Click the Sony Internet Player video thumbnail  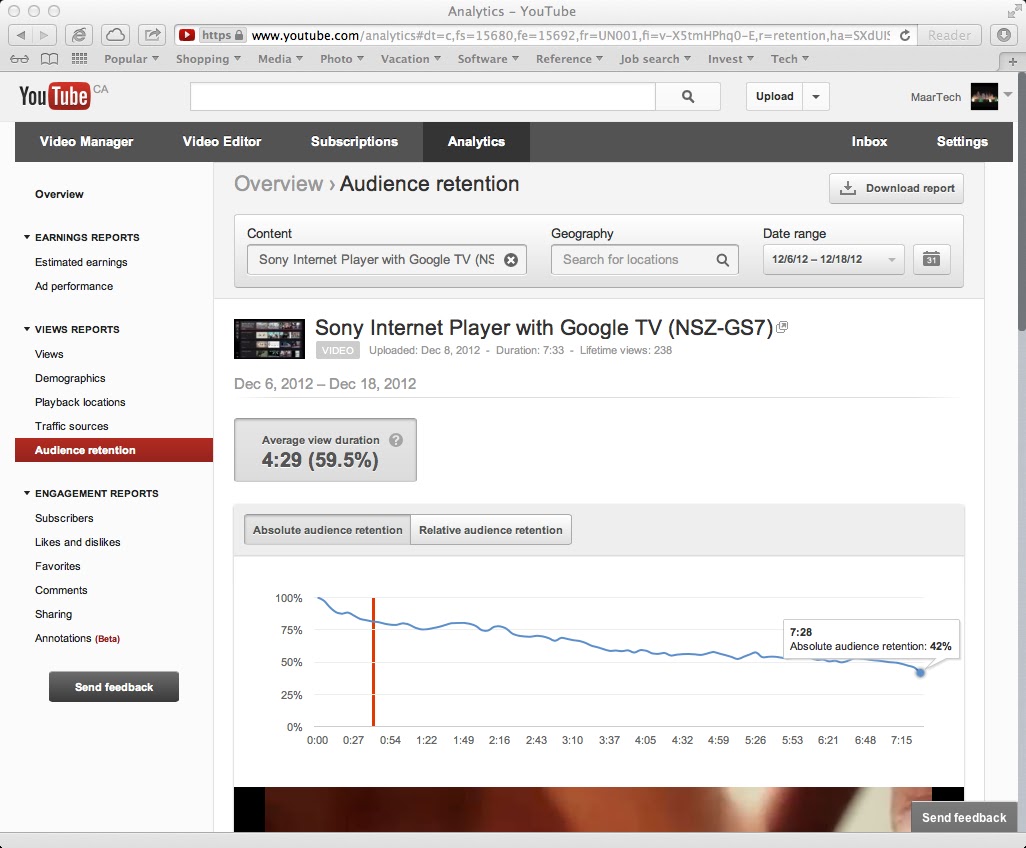(x=270, y=339)
